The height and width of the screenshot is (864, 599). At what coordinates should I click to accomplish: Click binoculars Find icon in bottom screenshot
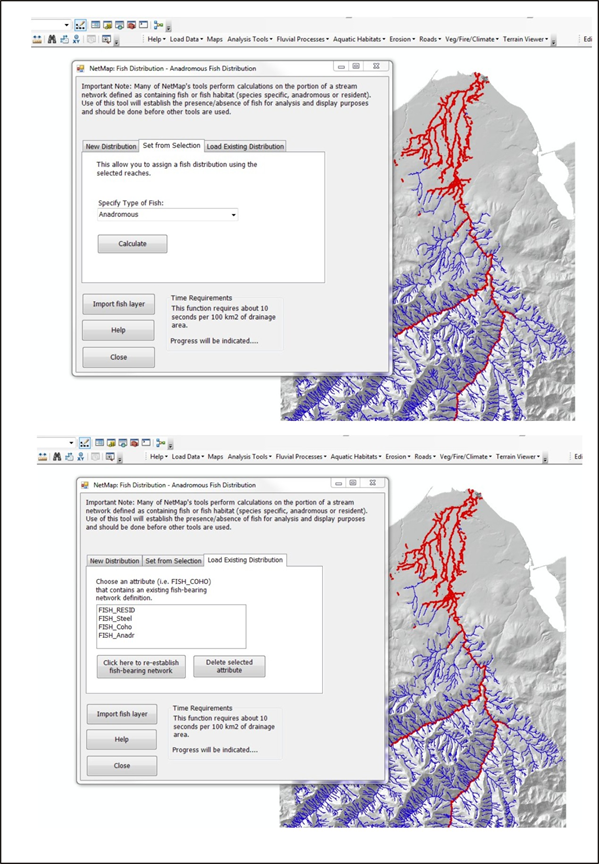(x=57, y=456)
